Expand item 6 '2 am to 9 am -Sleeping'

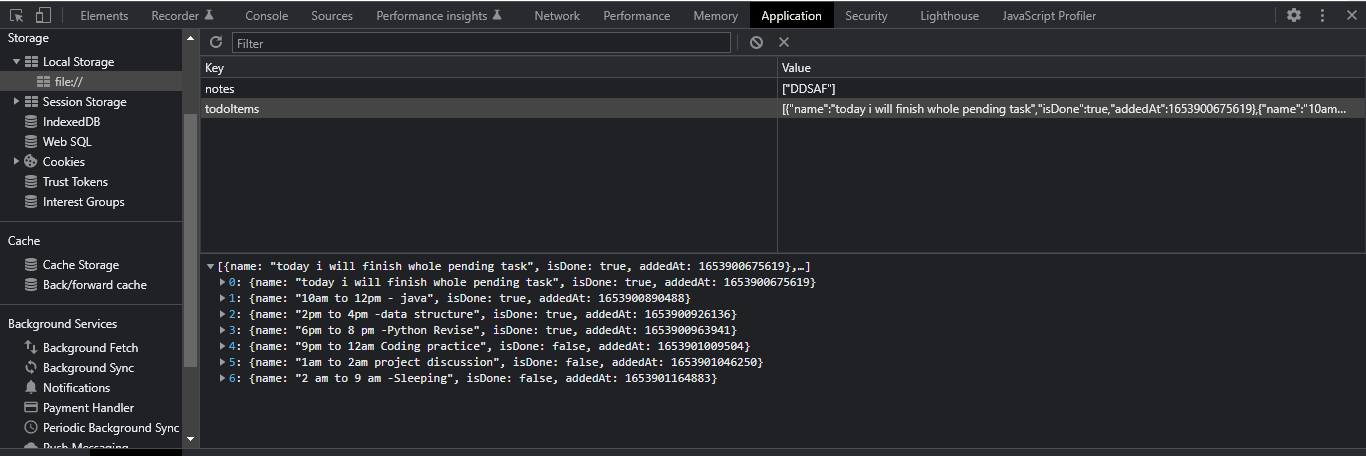(223, 379)
